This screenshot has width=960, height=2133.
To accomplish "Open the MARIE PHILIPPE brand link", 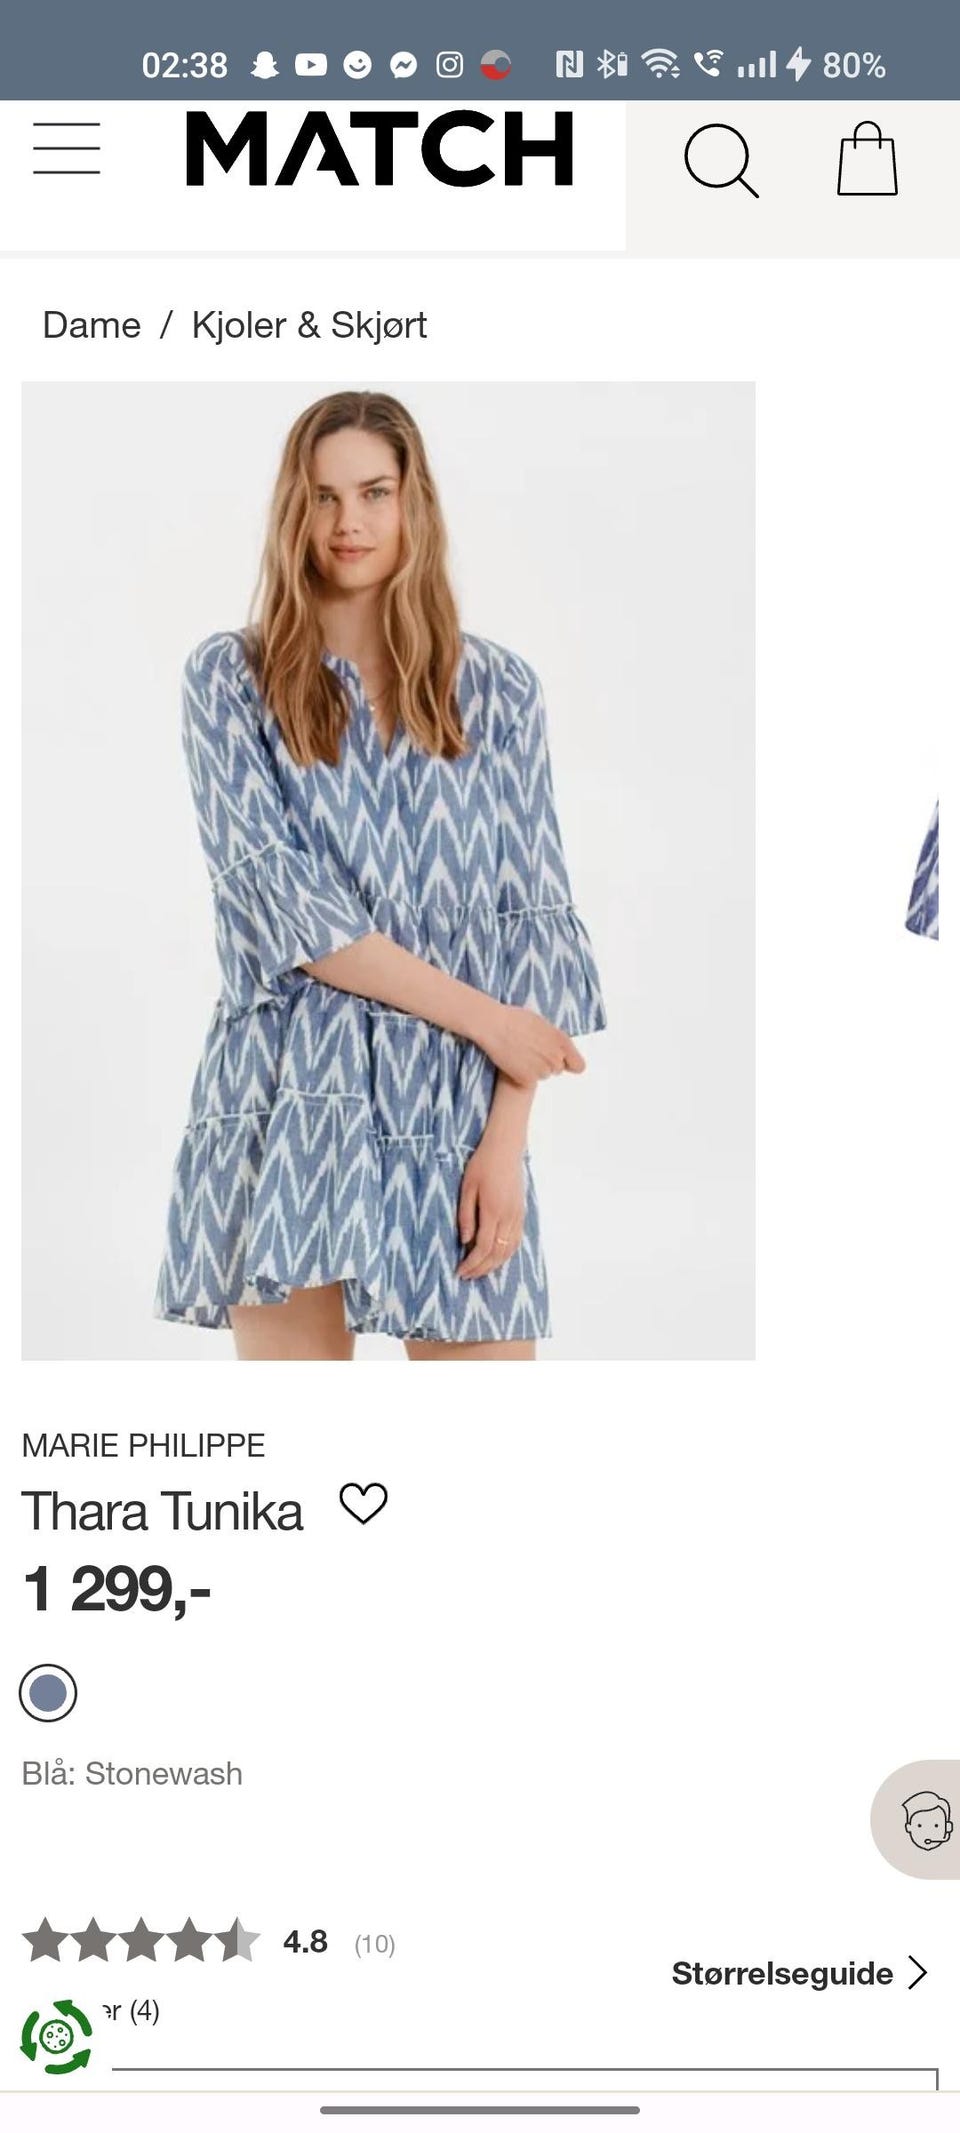I will click(x=143, y=1445).
